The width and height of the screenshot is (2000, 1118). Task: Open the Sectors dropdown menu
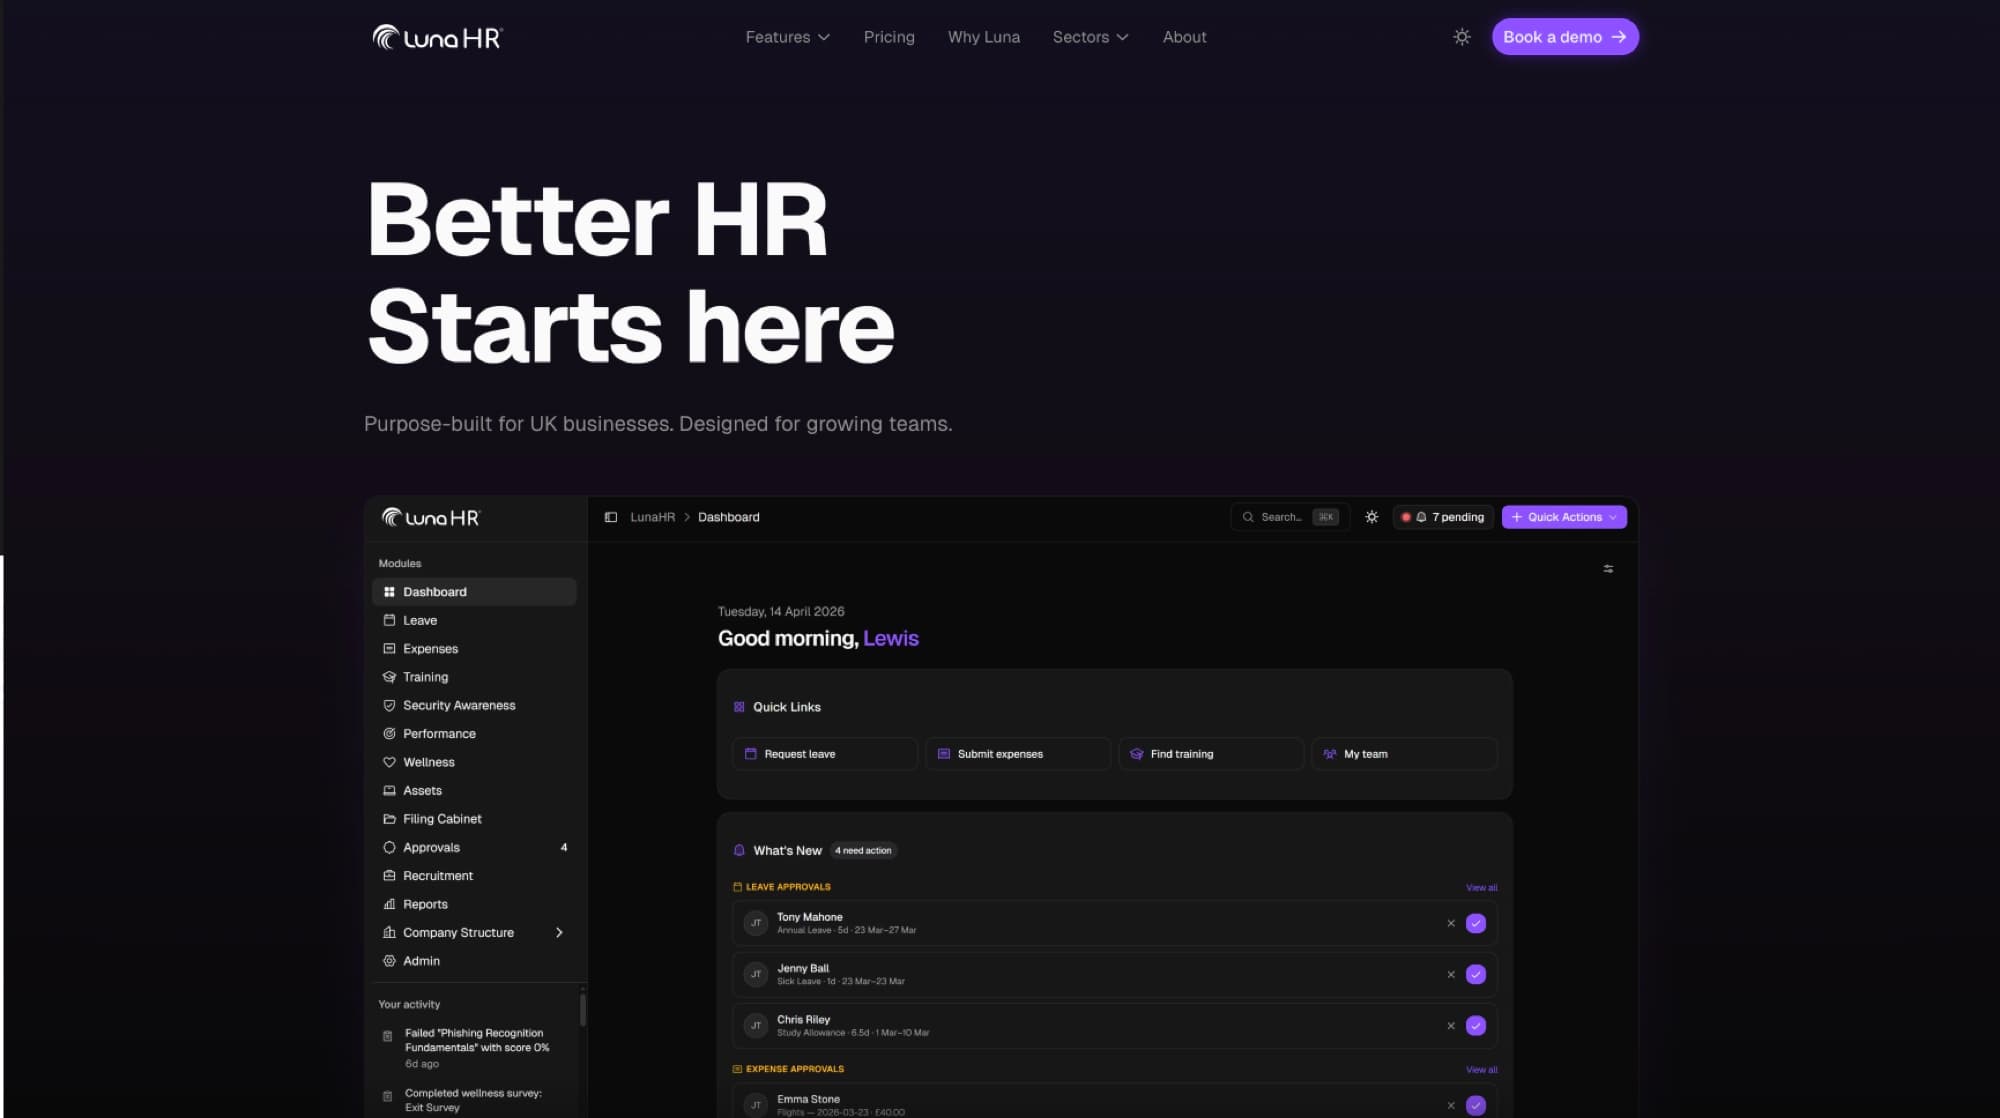click(1090, 37)
